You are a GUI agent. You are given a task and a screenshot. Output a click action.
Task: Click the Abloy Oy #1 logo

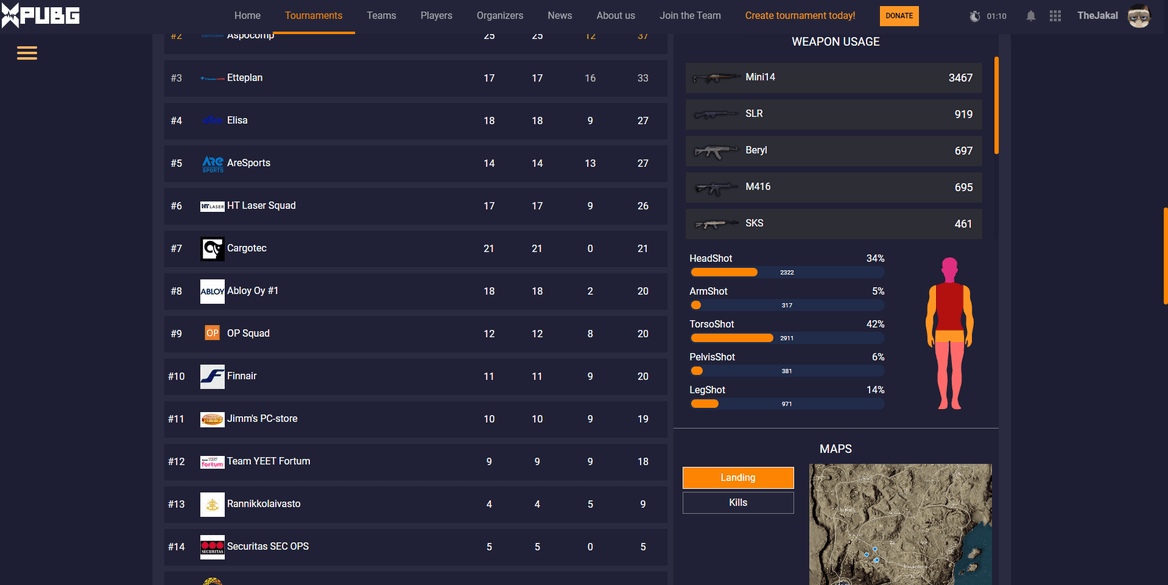[212, 291]
